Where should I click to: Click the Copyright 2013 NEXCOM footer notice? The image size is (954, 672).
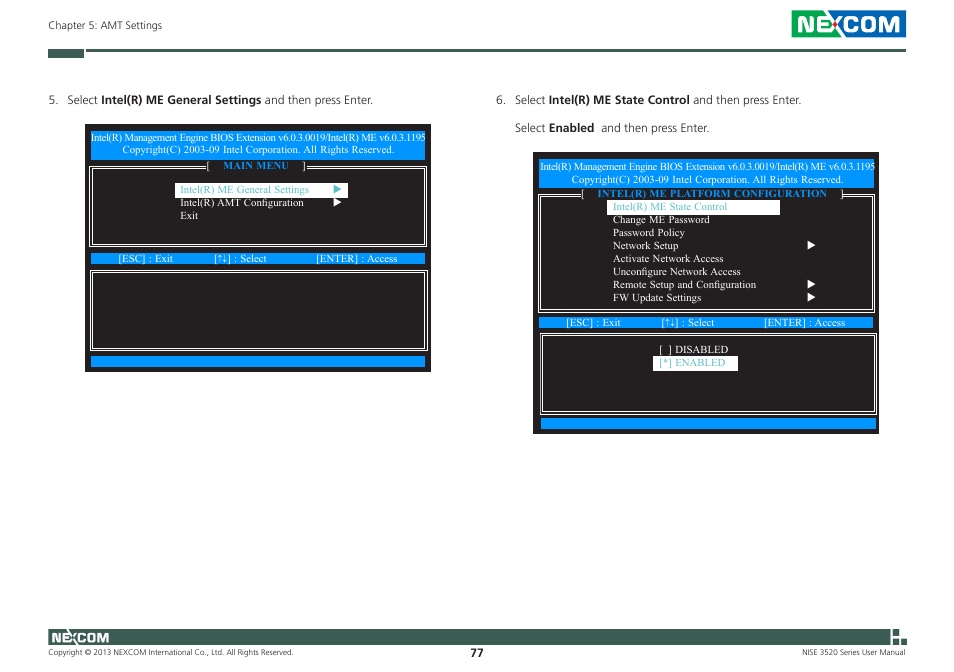coord(170,653)
